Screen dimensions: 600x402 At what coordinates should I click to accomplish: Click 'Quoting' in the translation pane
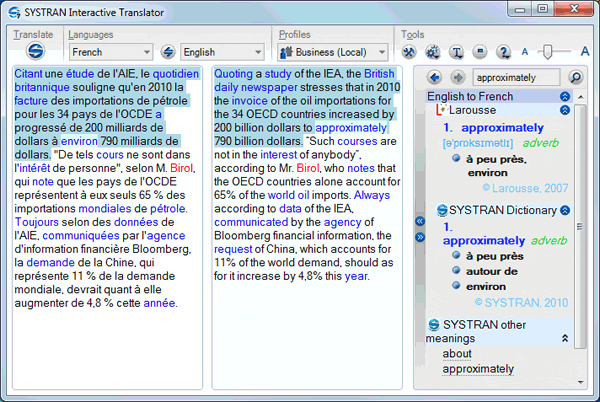(x=233, y=73)
